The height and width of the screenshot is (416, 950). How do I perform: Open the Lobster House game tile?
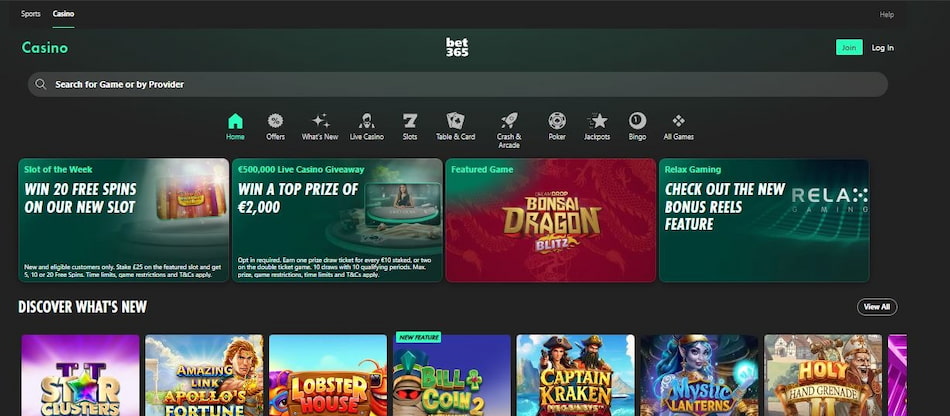point(328,375)
